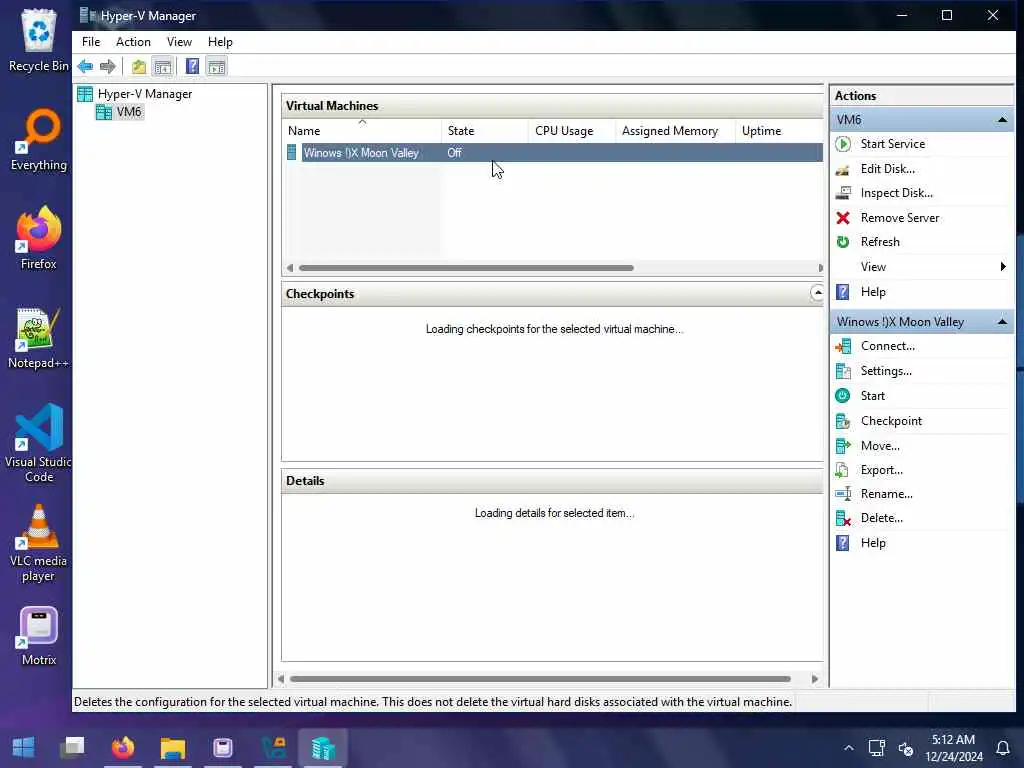Image resolution: width=1024 pixels, height=768 pixels.
Task: Sort by the Name column header
Action: 362,131
